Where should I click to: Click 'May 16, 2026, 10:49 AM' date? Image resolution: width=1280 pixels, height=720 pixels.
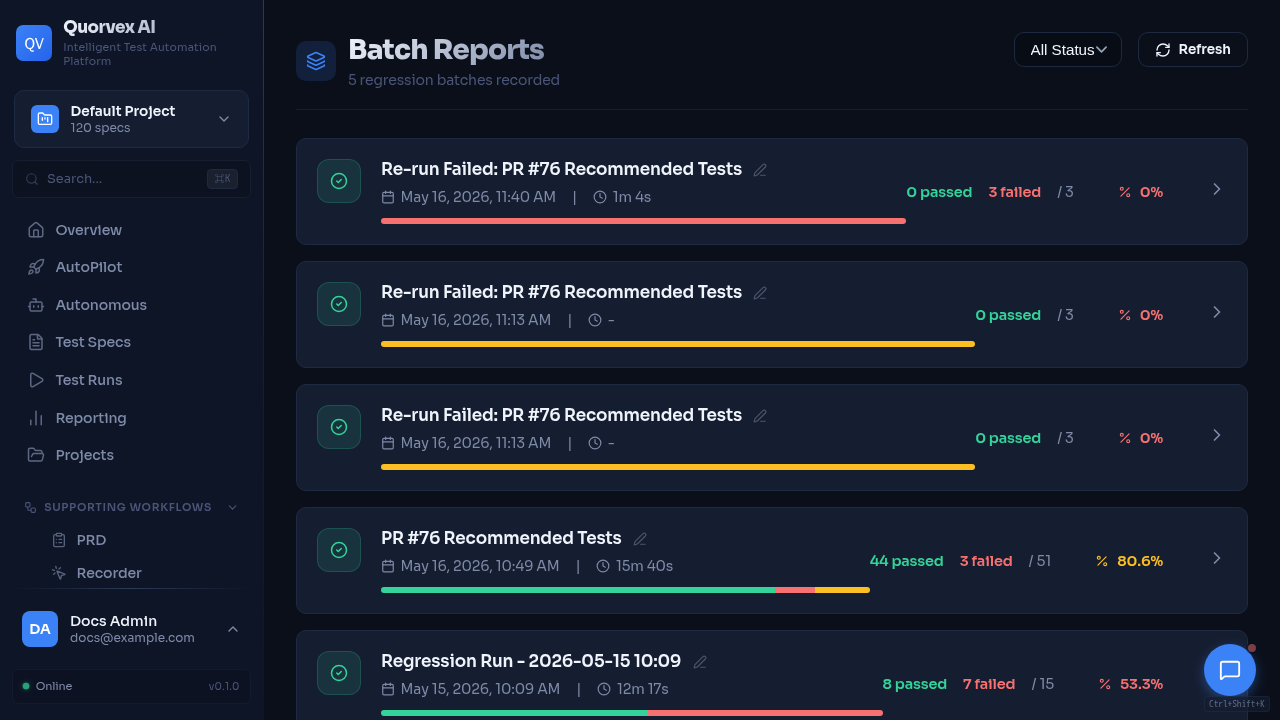point(480,566)
